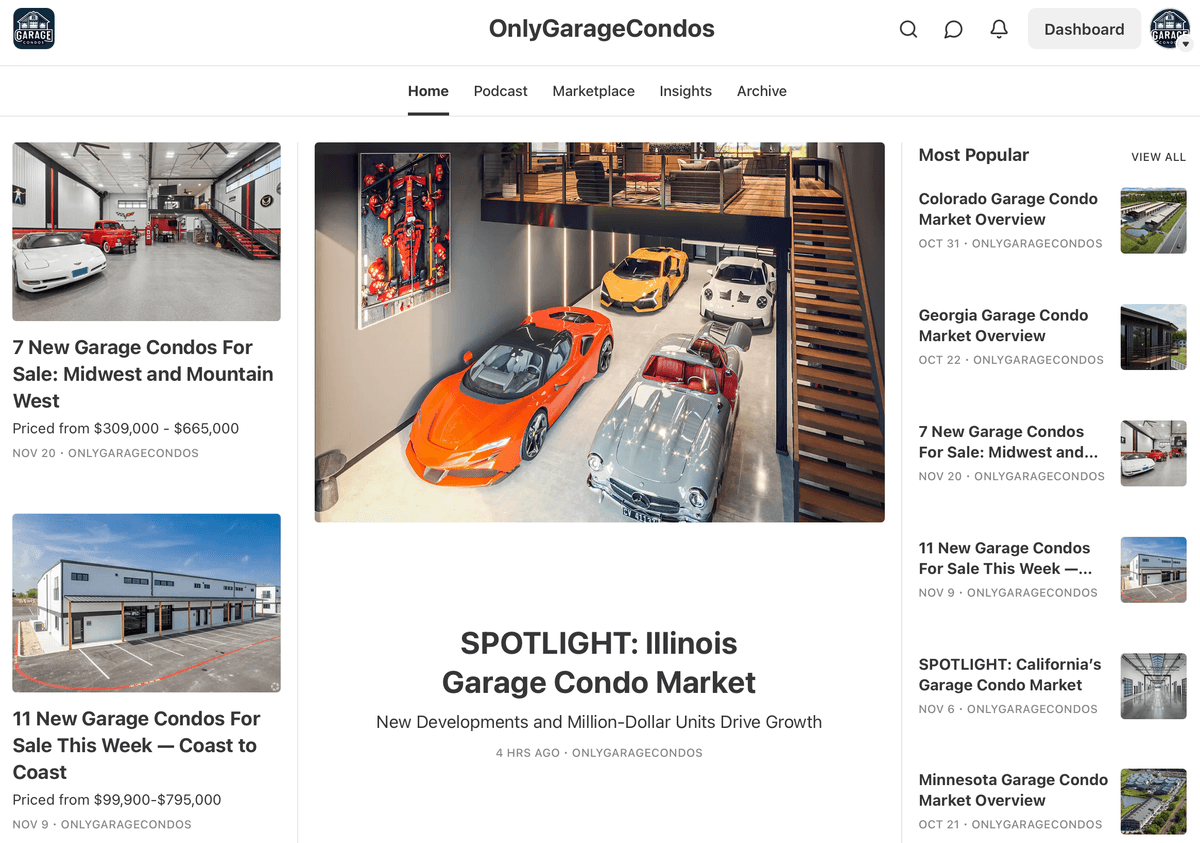The height and width of the screenshot is (843, 1200).
Task: Open the 11 New Garage Condos building image
Action: pos(146,603)
